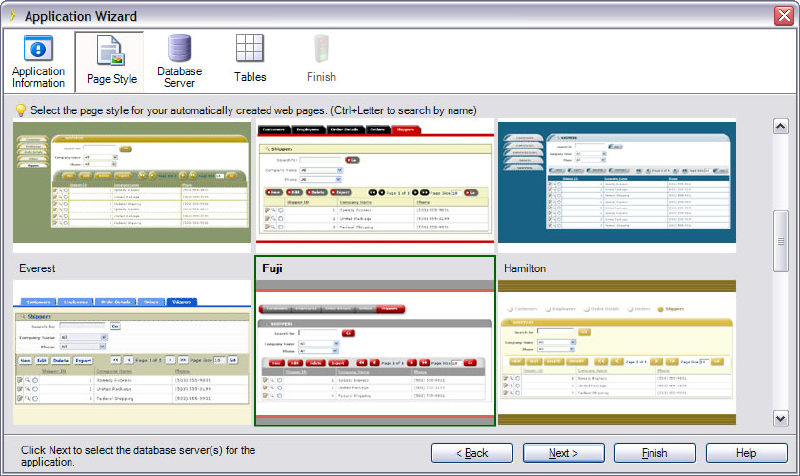
Task: Open the Application Information wizard step
Action: pos(38,61)
